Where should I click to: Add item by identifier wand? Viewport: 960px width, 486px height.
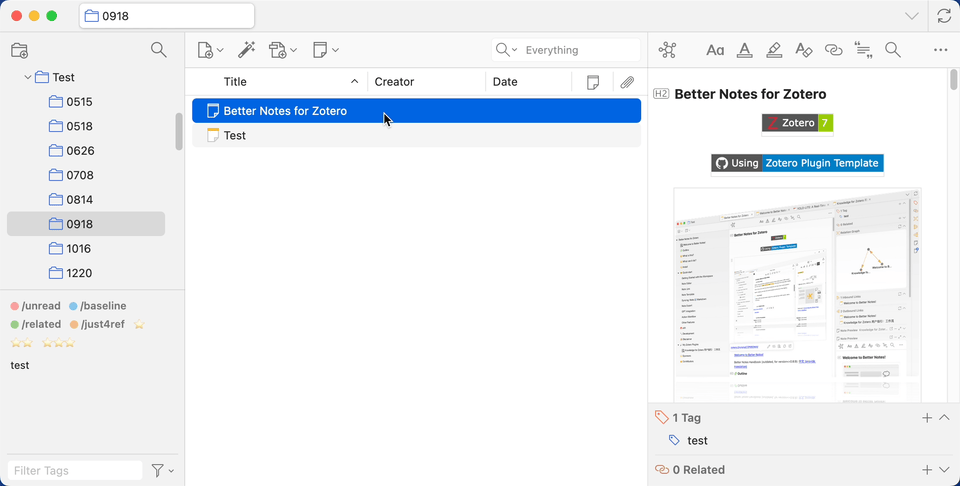click(246, 50)
